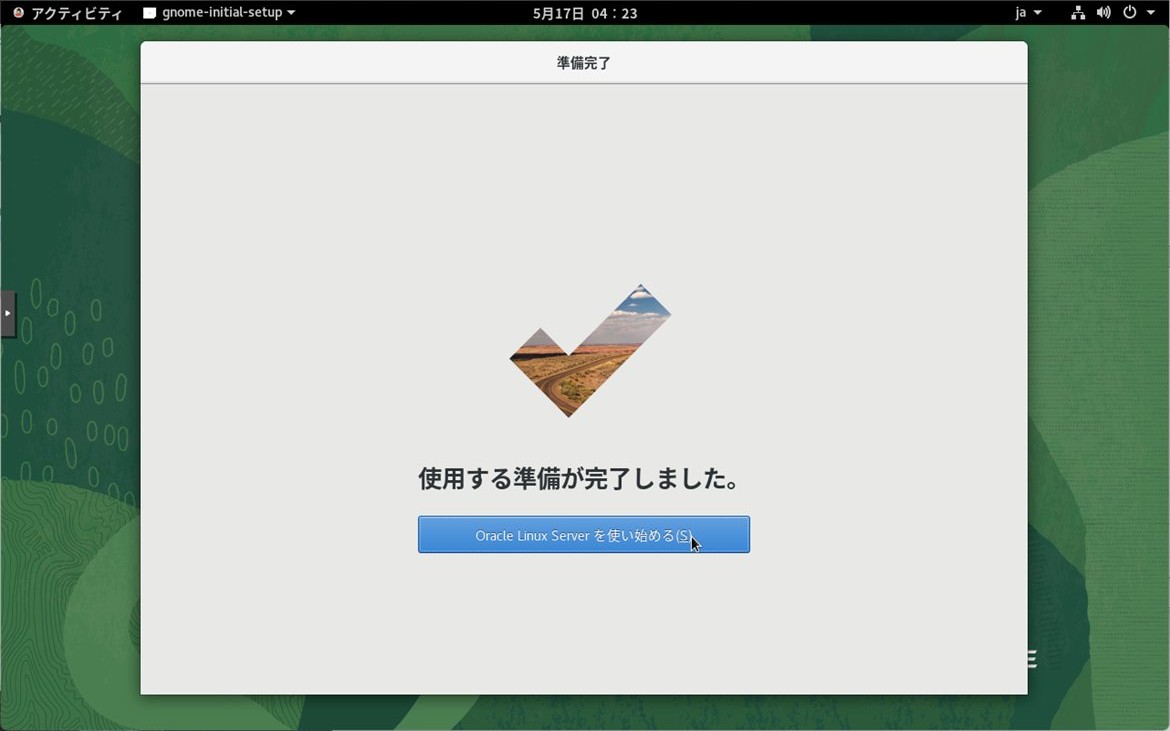Screen dimensions: 1170x731
Task: Open the clock showing 5月17日 04:23
Action: click(585, 13)
